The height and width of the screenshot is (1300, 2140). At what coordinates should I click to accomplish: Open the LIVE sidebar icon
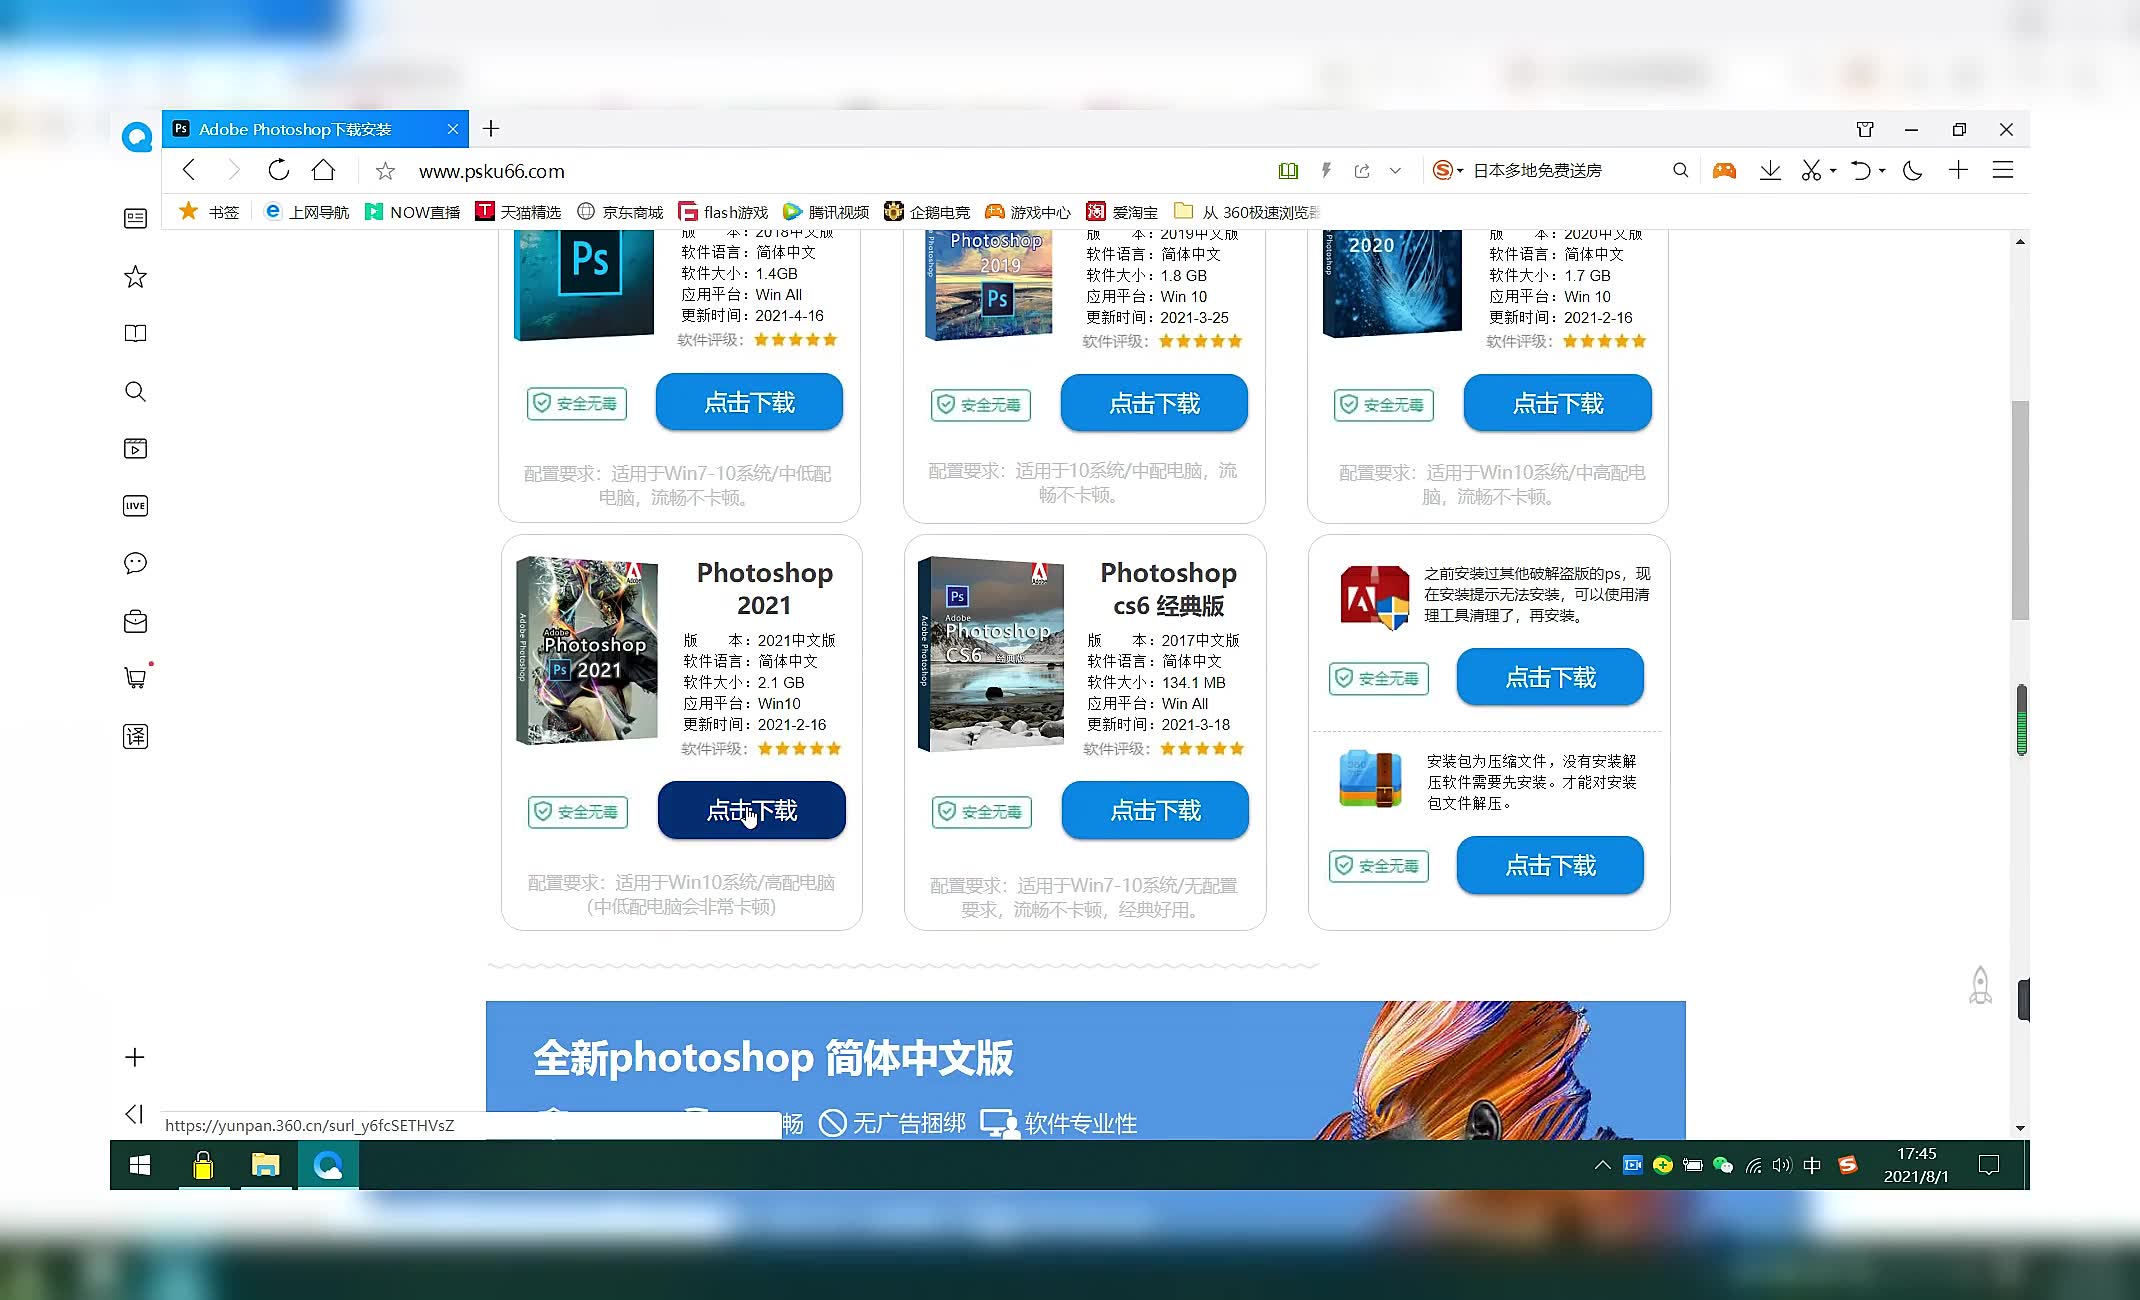(135, 506)
